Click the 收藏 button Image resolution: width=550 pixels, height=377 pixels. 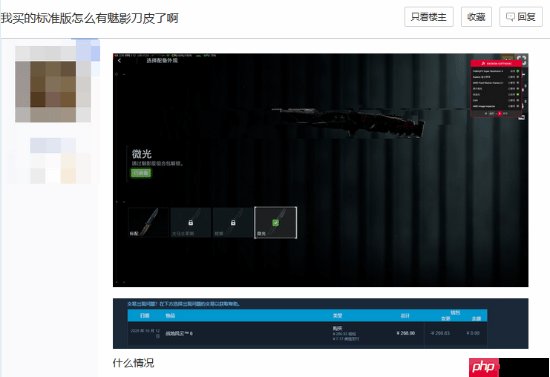[476, 17]
